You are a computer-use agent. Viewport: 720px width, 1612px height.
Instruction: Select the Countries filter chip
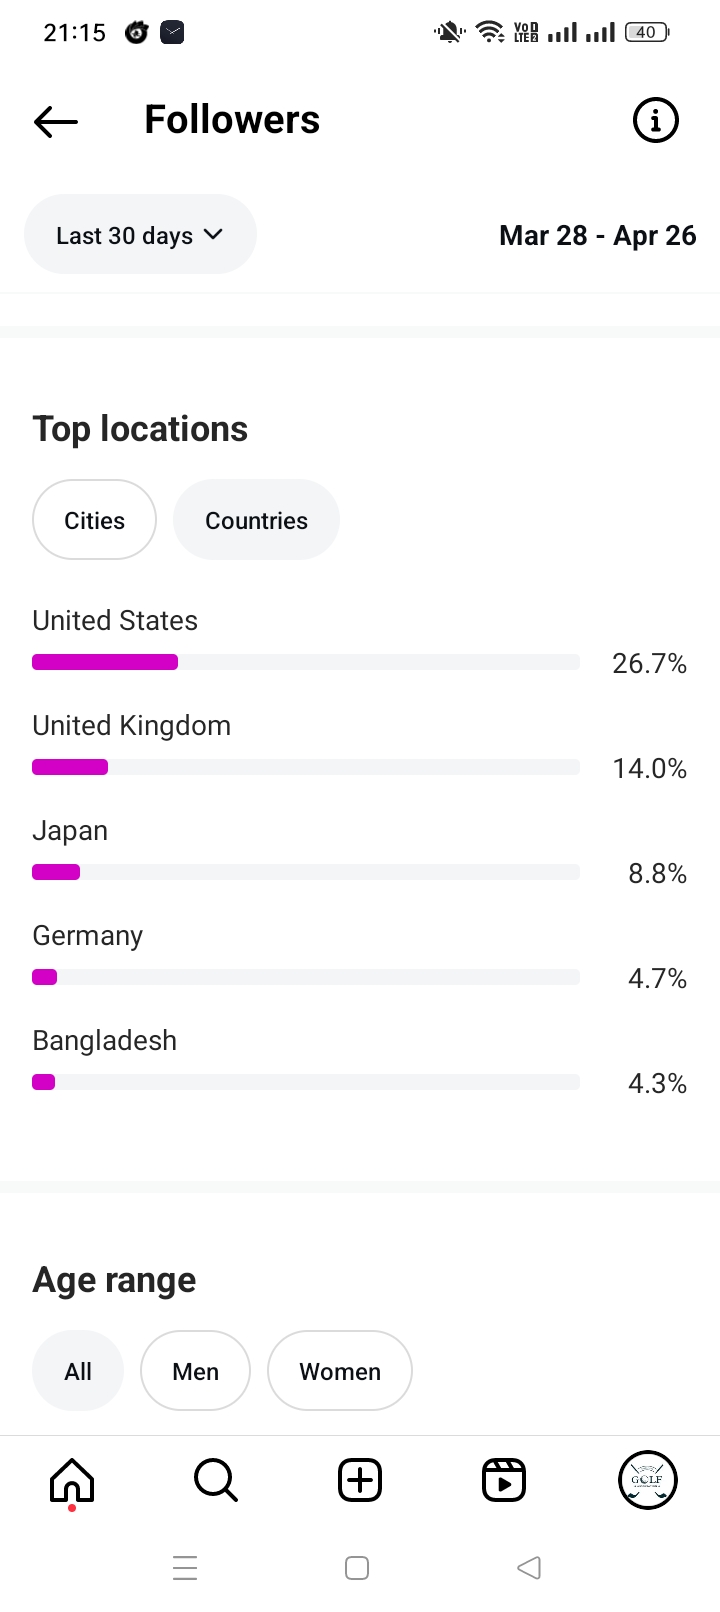pyautogui.click(x=256, y=520)
